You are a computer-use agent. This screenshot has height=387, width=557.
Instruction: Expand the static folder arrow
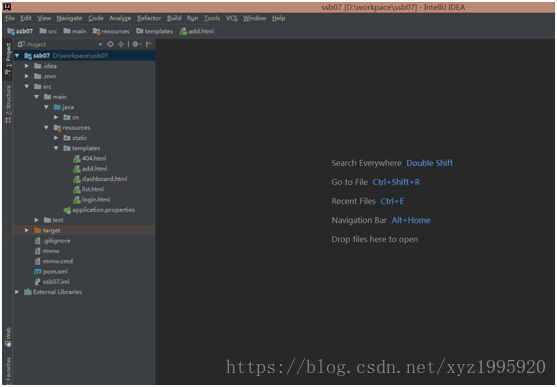56,138
